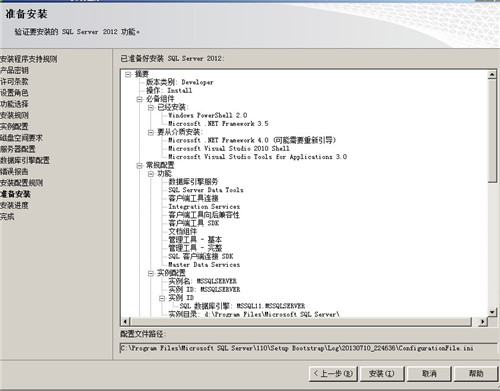Select Microsoft Visual Studio 2010 Shell item
This screenshot has width=500, height=391.
(229, 149)
